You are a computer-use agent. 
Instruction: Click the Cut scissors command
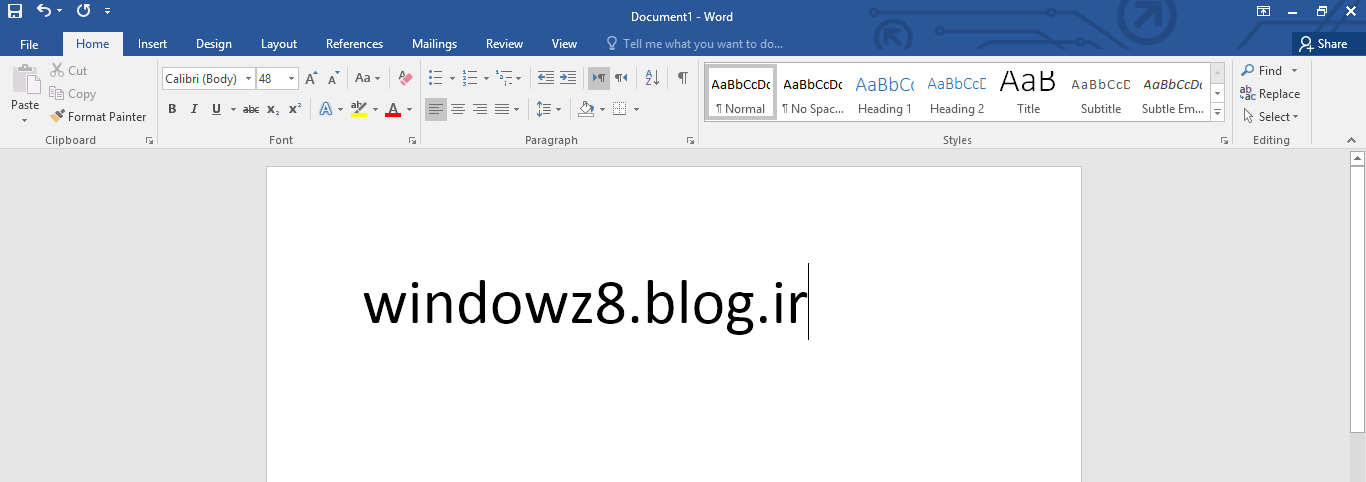(x=68, y=70)
